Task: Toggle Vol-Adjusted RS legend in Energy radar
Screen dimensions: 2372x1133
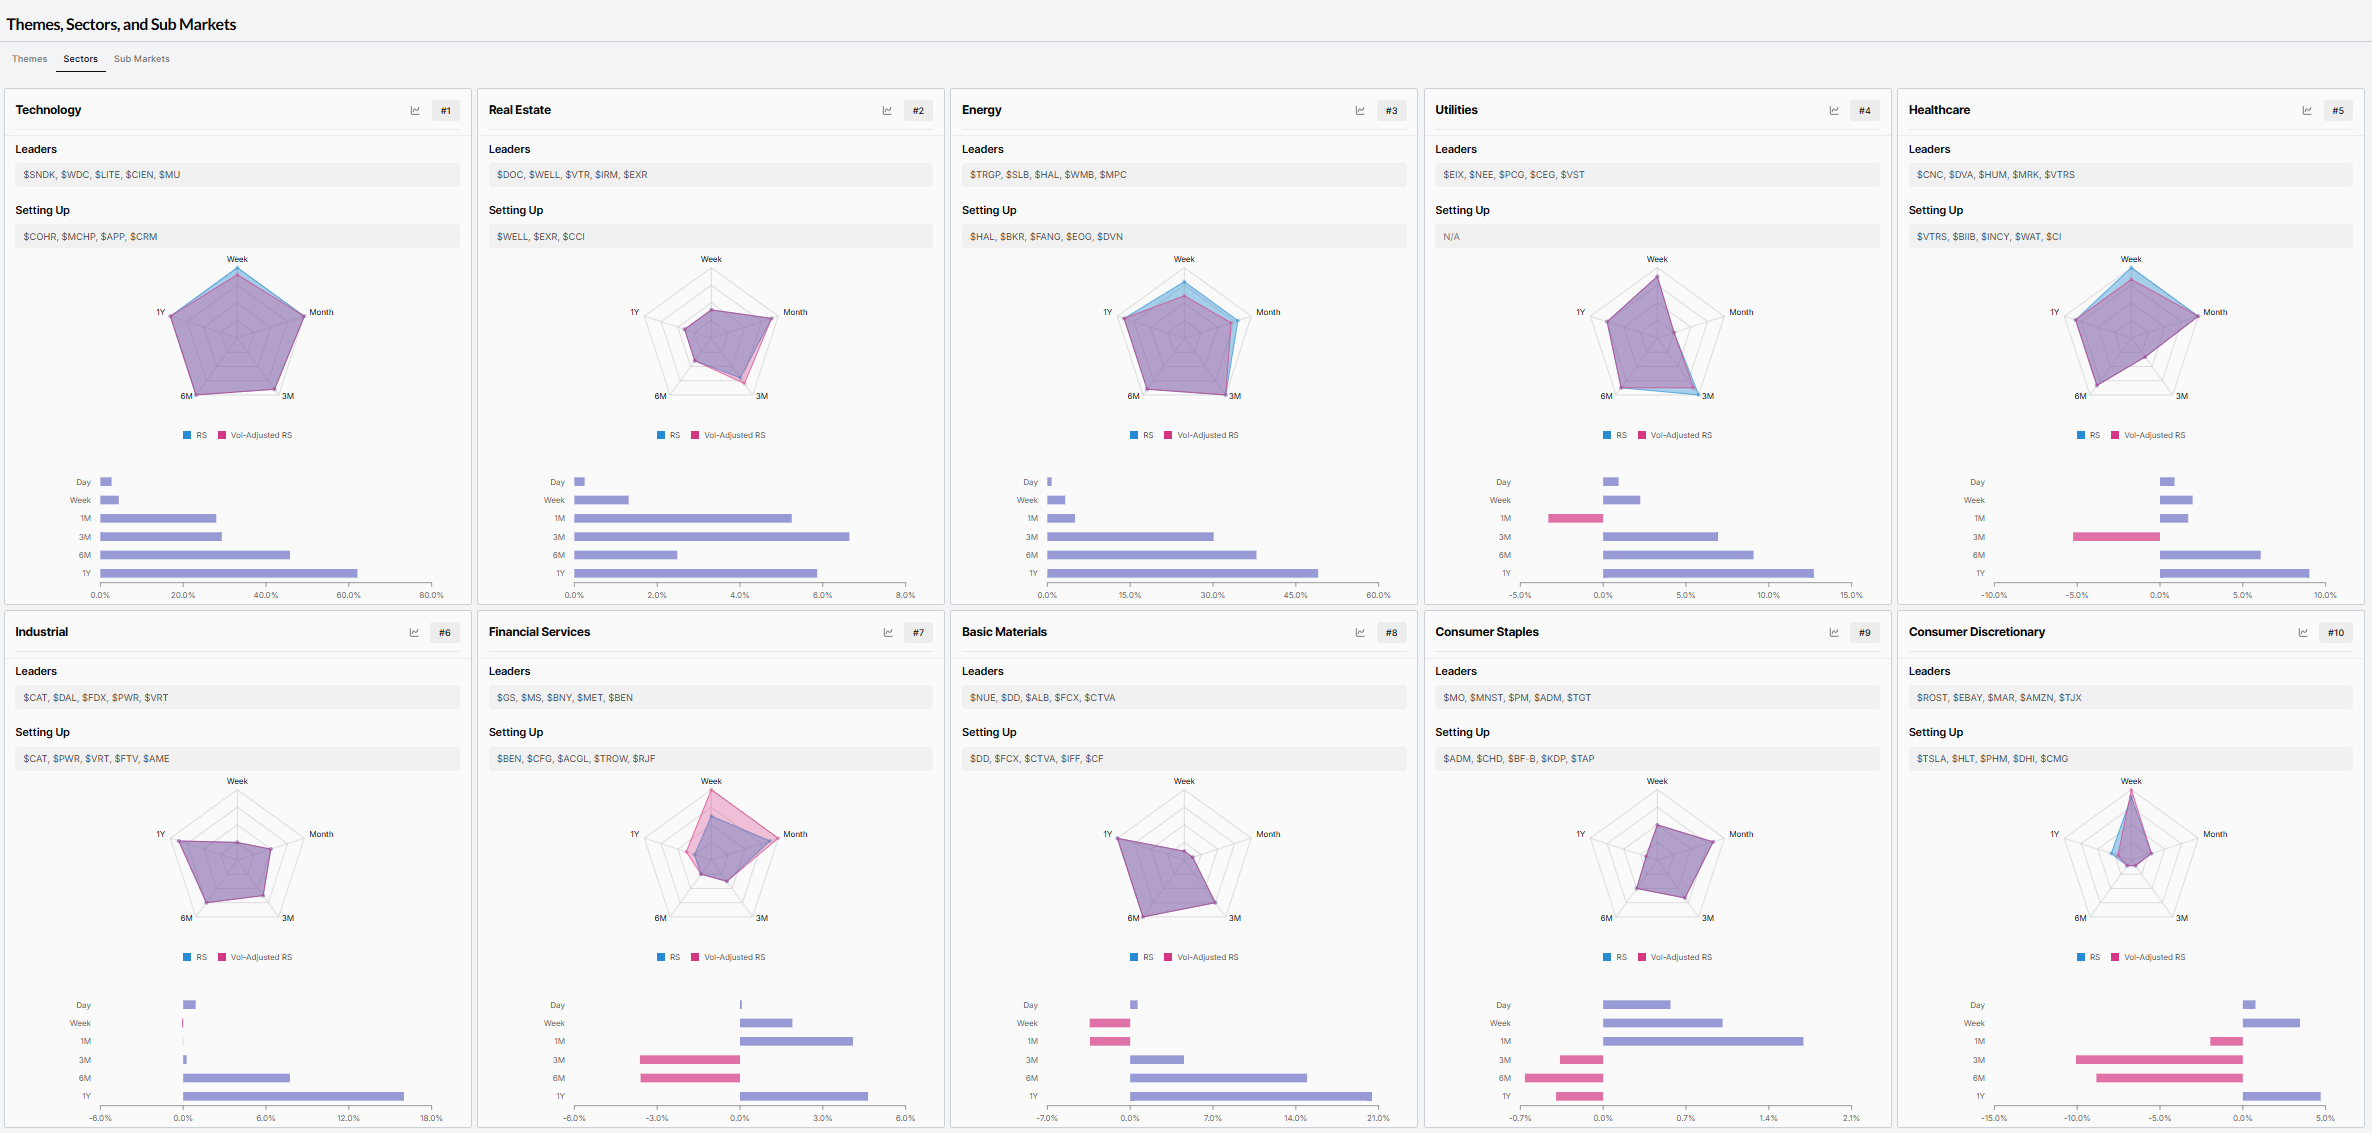Action: coord(1201,435)
